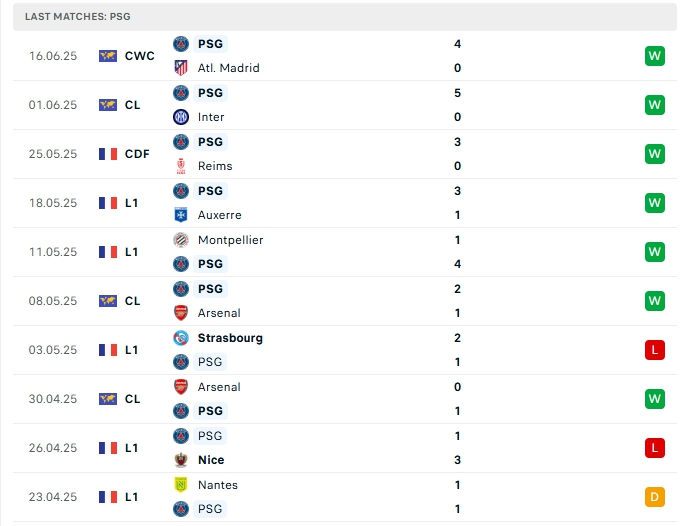688x526 pixels.
Task: Open the Strasbourg team name link
Action: tap(230, 338)
